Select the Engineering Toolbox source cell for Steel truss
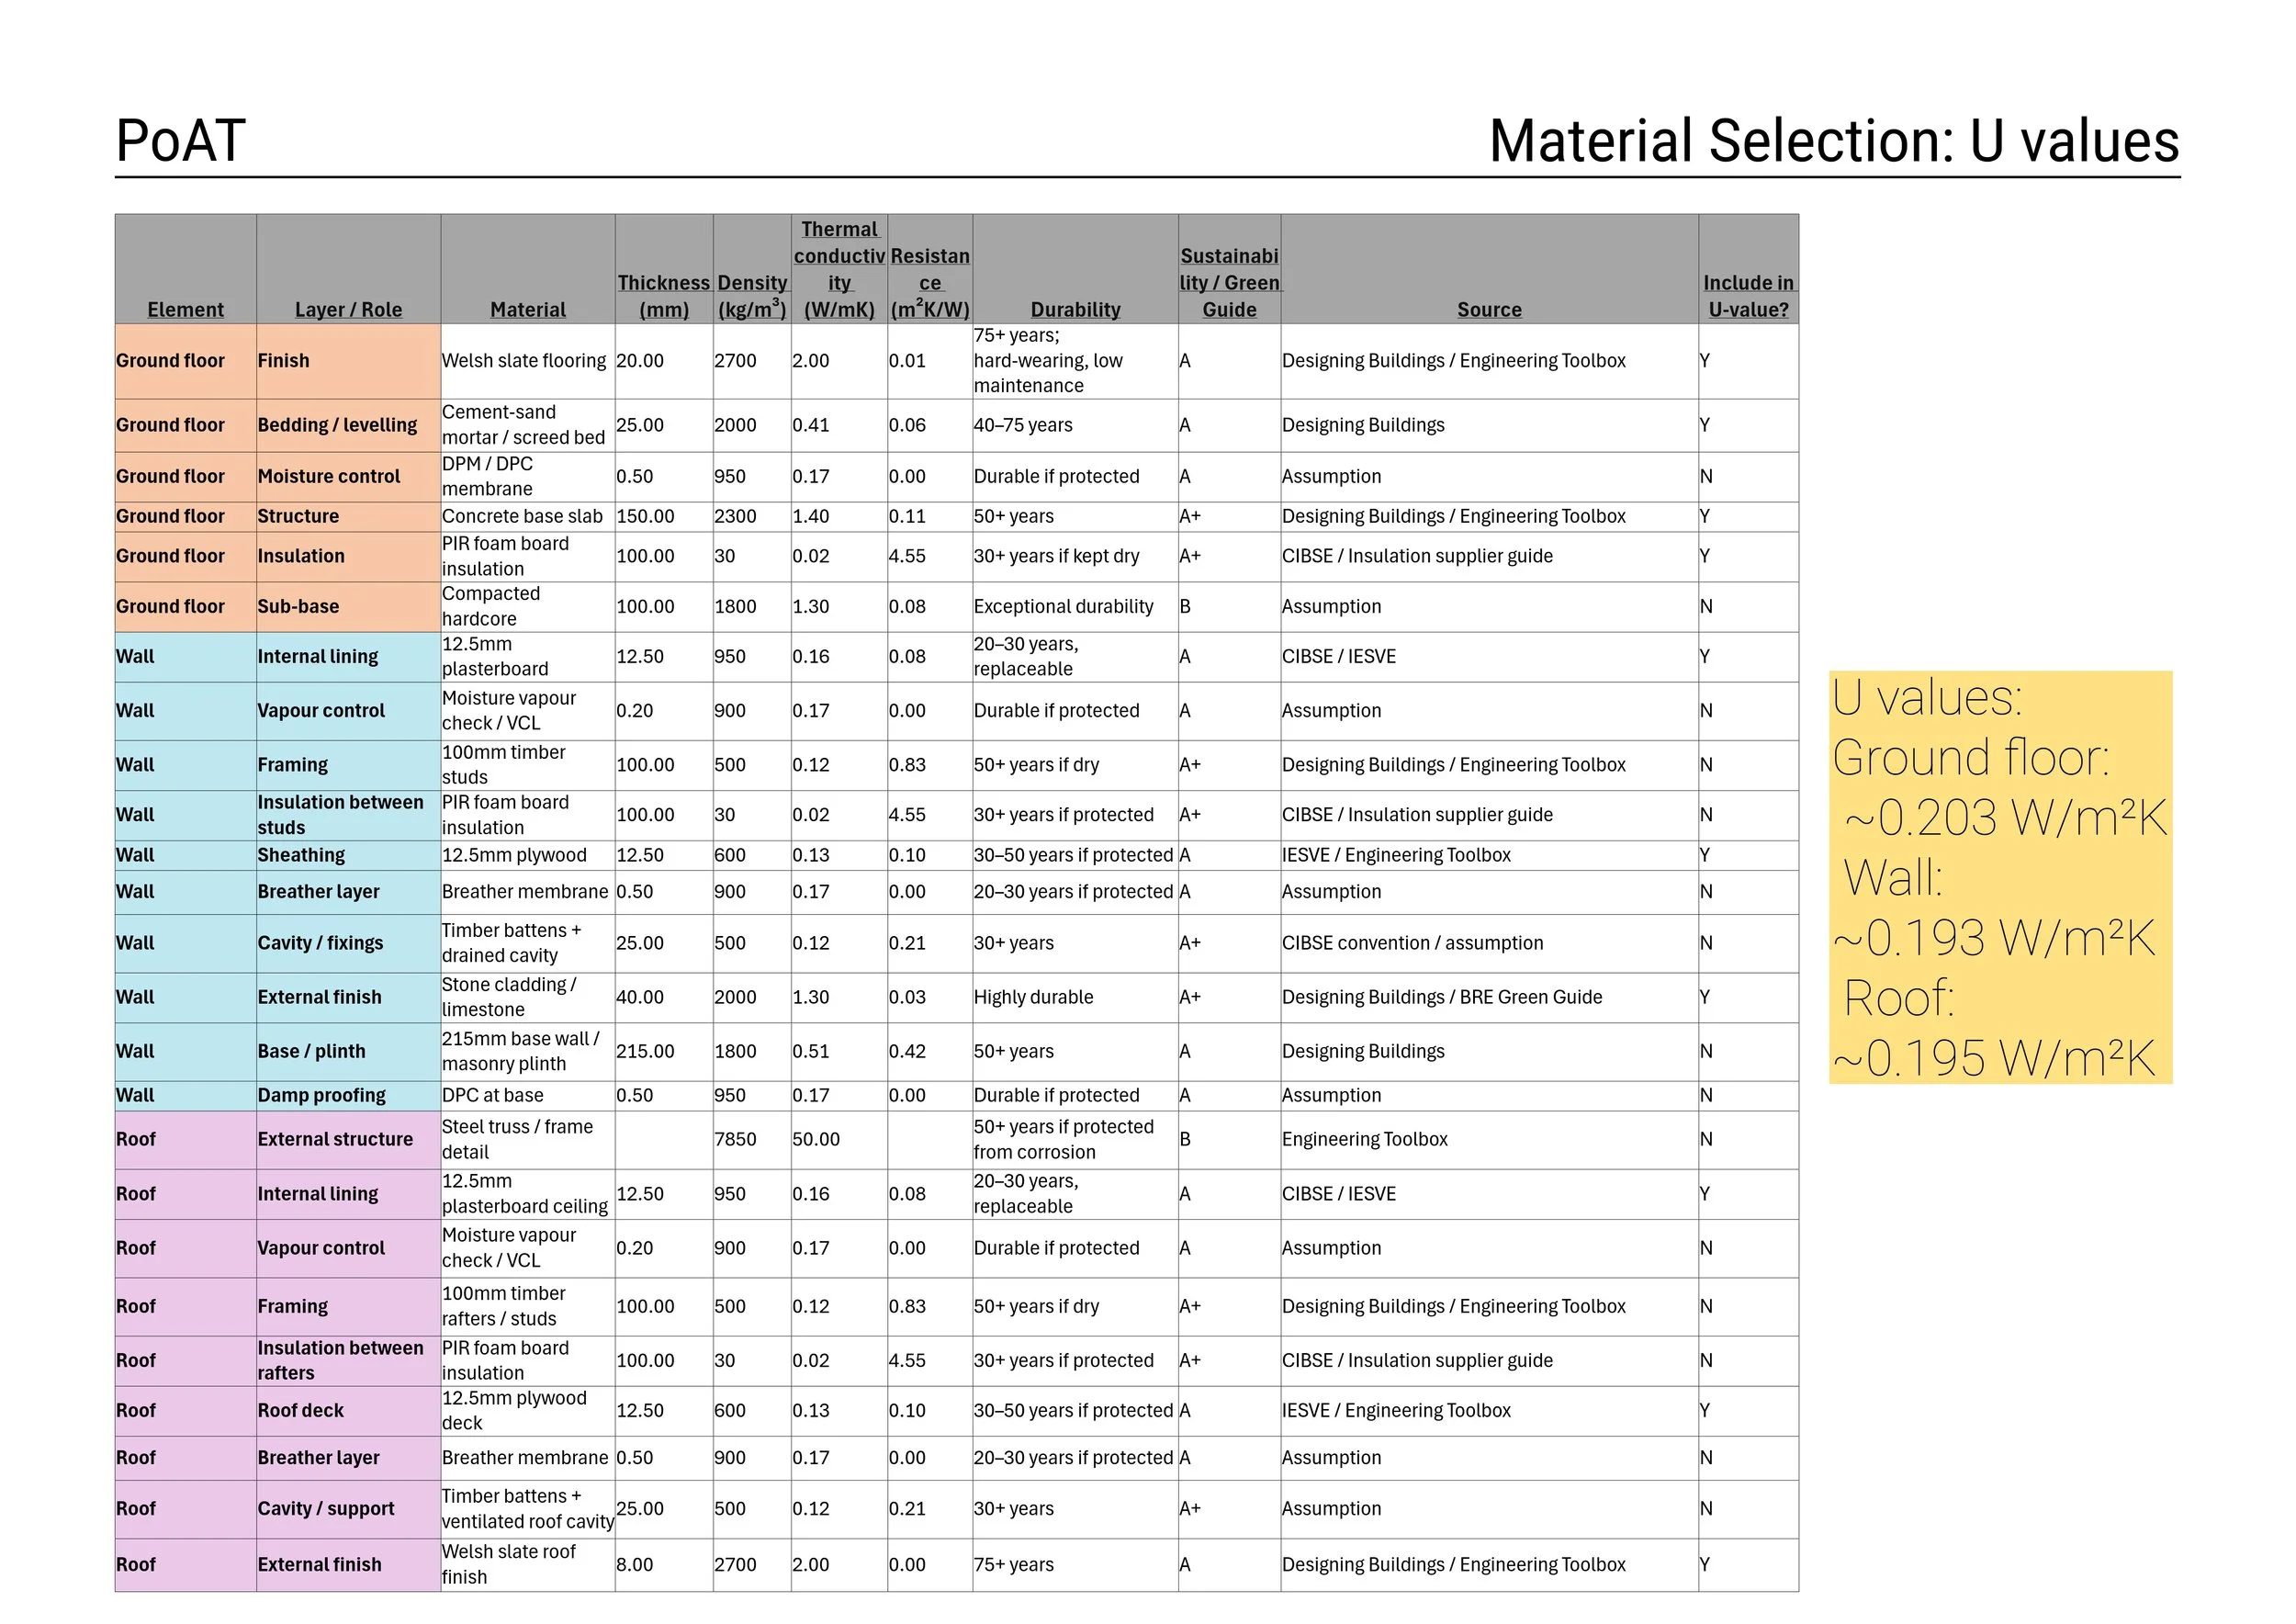Screen dimensions: 2296x1624 click(1489, 1140)
